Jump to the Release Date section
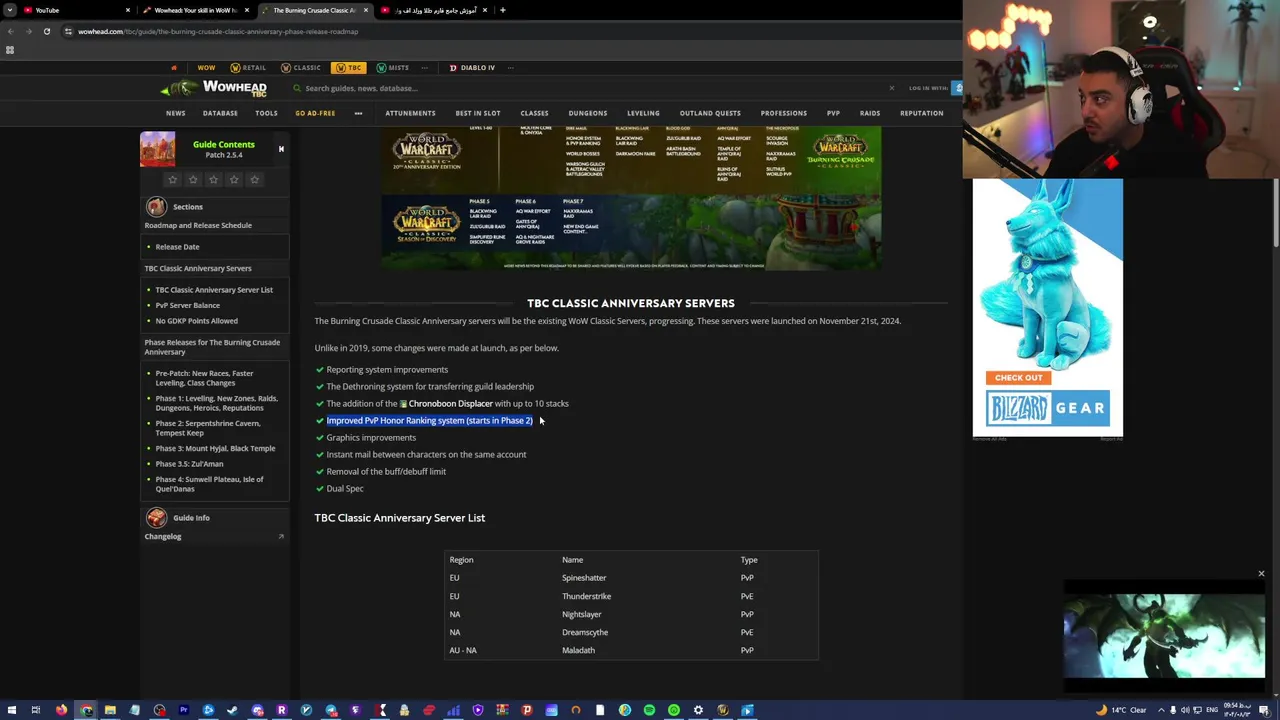 177,247
